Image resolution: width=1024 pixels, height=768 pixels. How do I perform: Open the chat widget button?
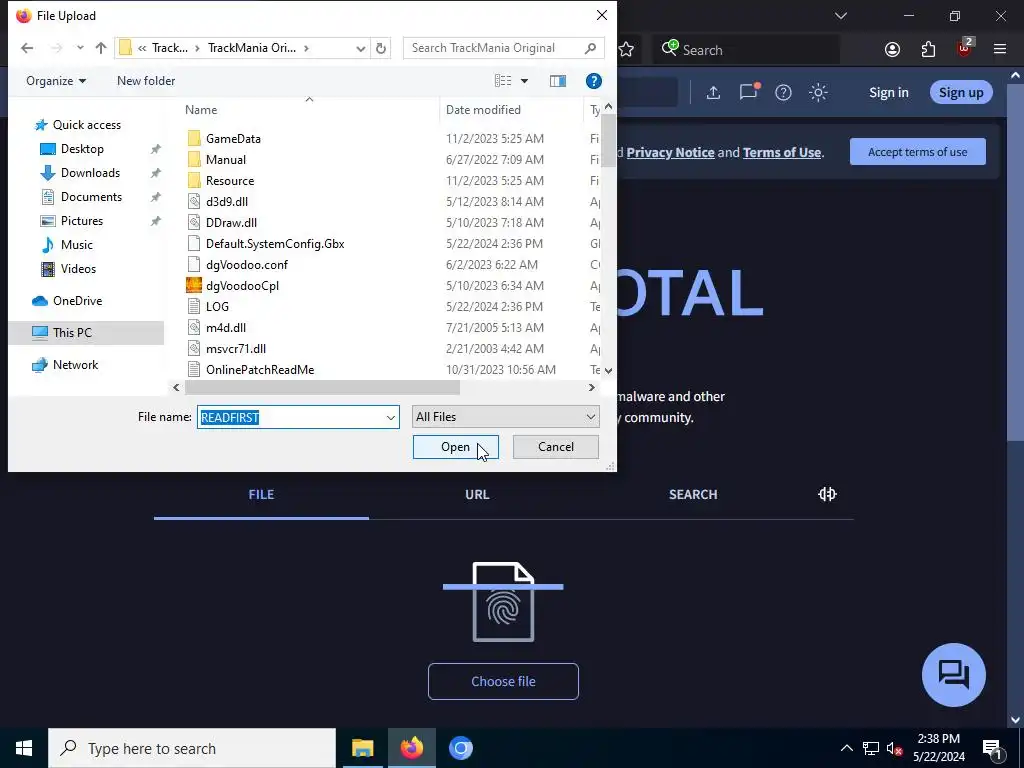click(x=953, y=675)
